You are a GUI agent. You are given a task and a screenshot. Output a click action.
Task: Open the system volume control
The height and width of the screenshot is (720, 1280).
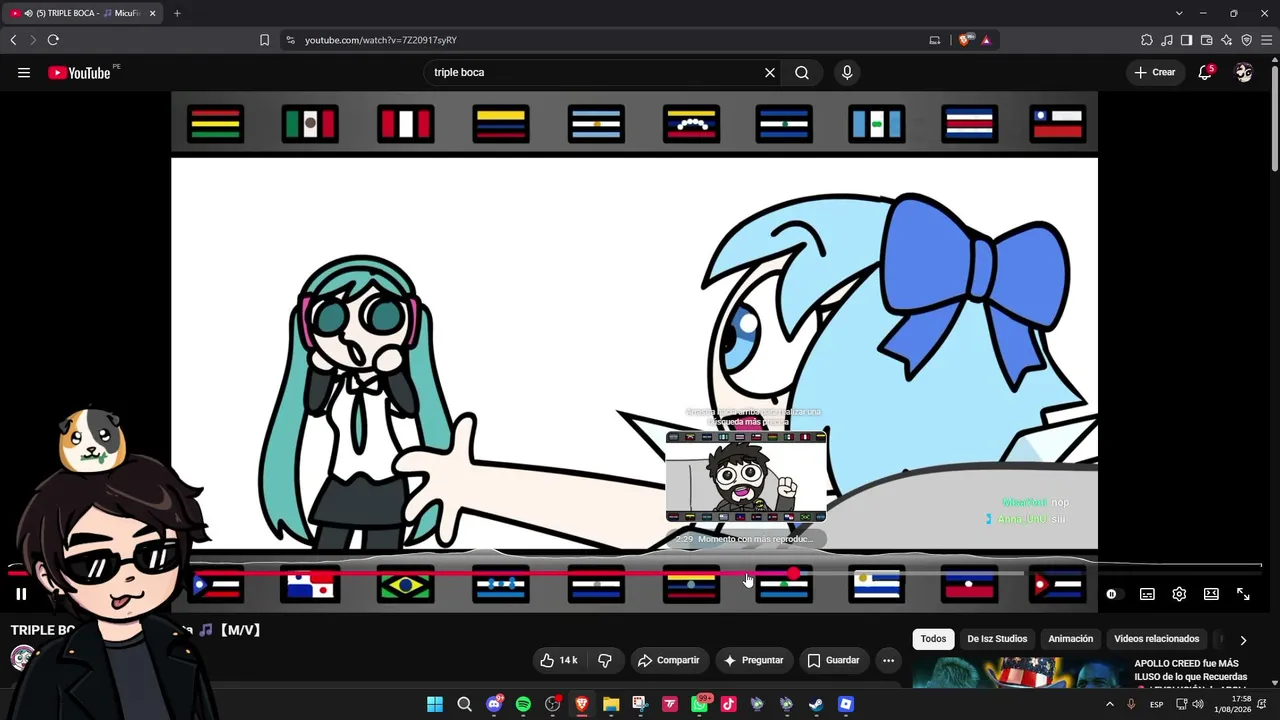pyautogui.click(x=1198, y=704)
